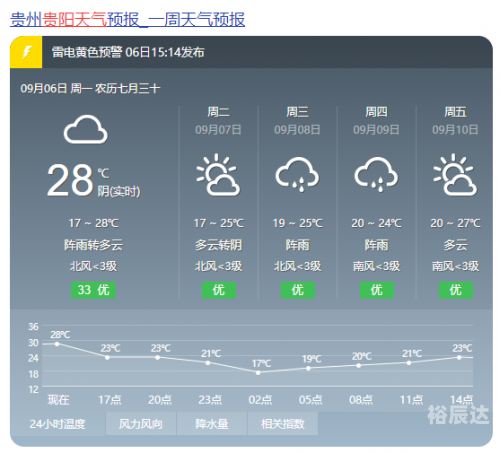Select the 周四 day heading
The width and height of the screenshot is (500, 453).
point(376,112)
